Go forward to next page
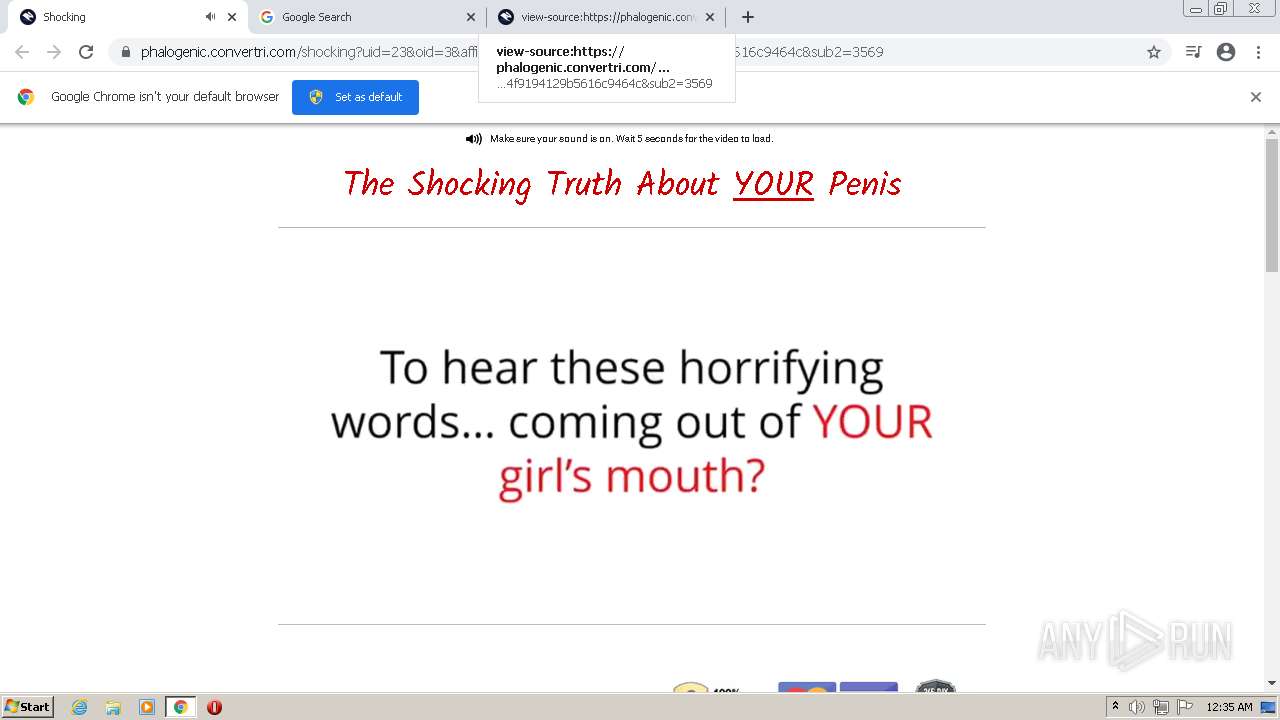Screen dimensions: 1280x720 click(x=54, y=52)
